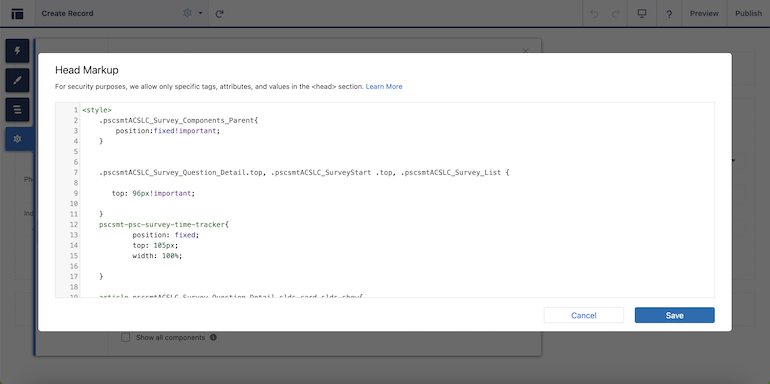Click the Head Markup dialog title

(x=86, y=70)
